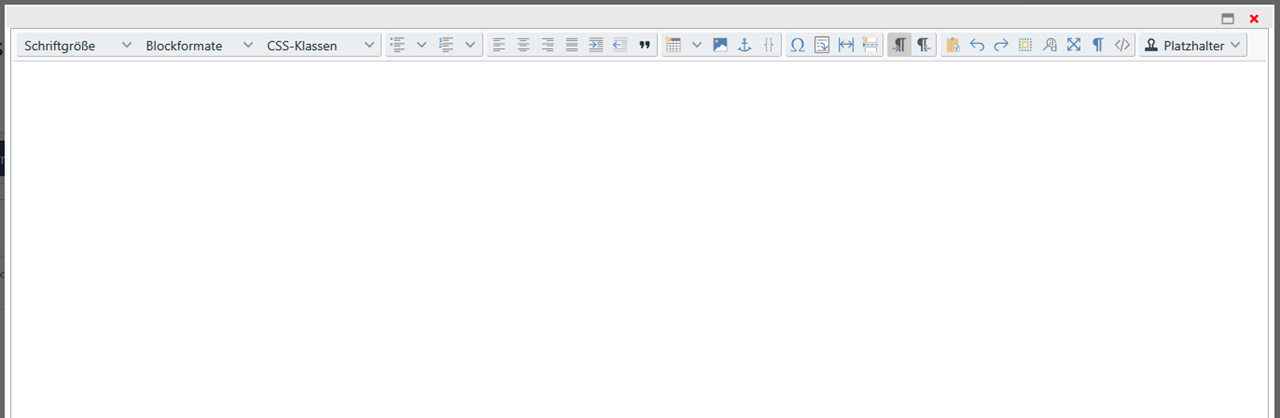The width and height of the screenshot is (1280, 418).
Task: Undo the last action
Action: [977, 45]
